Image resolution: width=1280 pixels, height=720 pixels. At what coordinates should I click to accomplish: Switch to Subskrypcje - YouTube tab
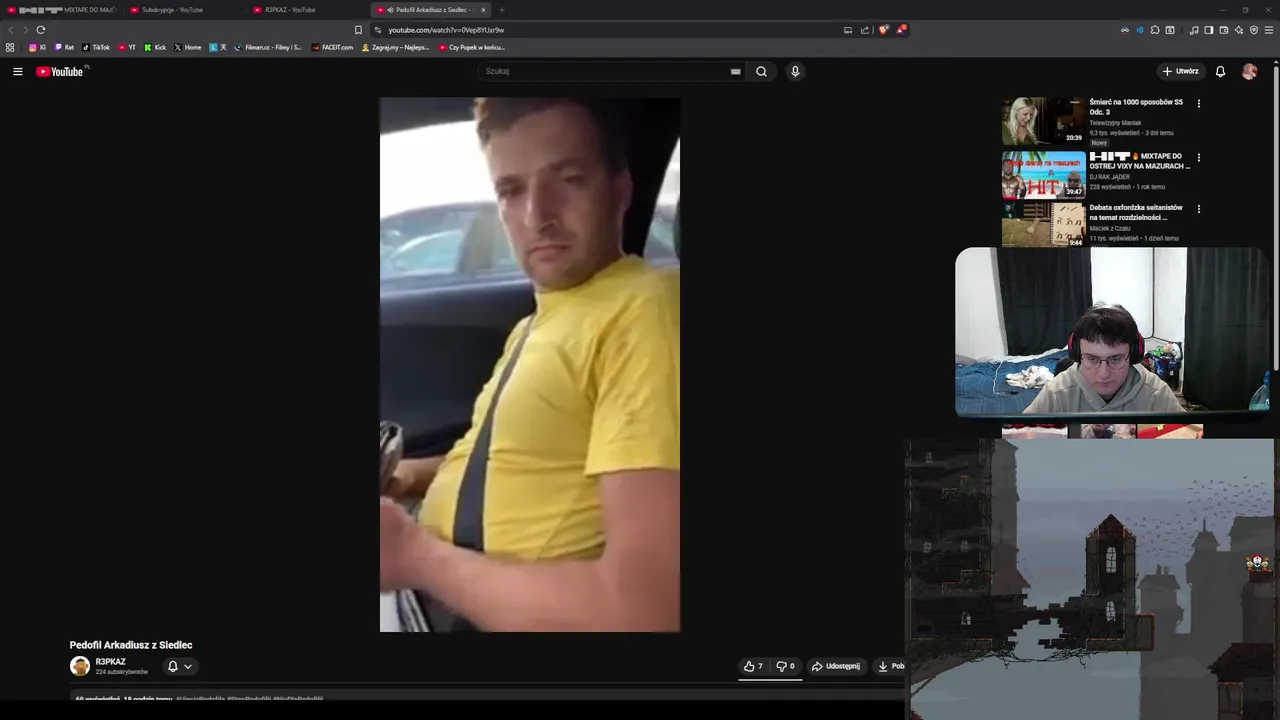180,10
